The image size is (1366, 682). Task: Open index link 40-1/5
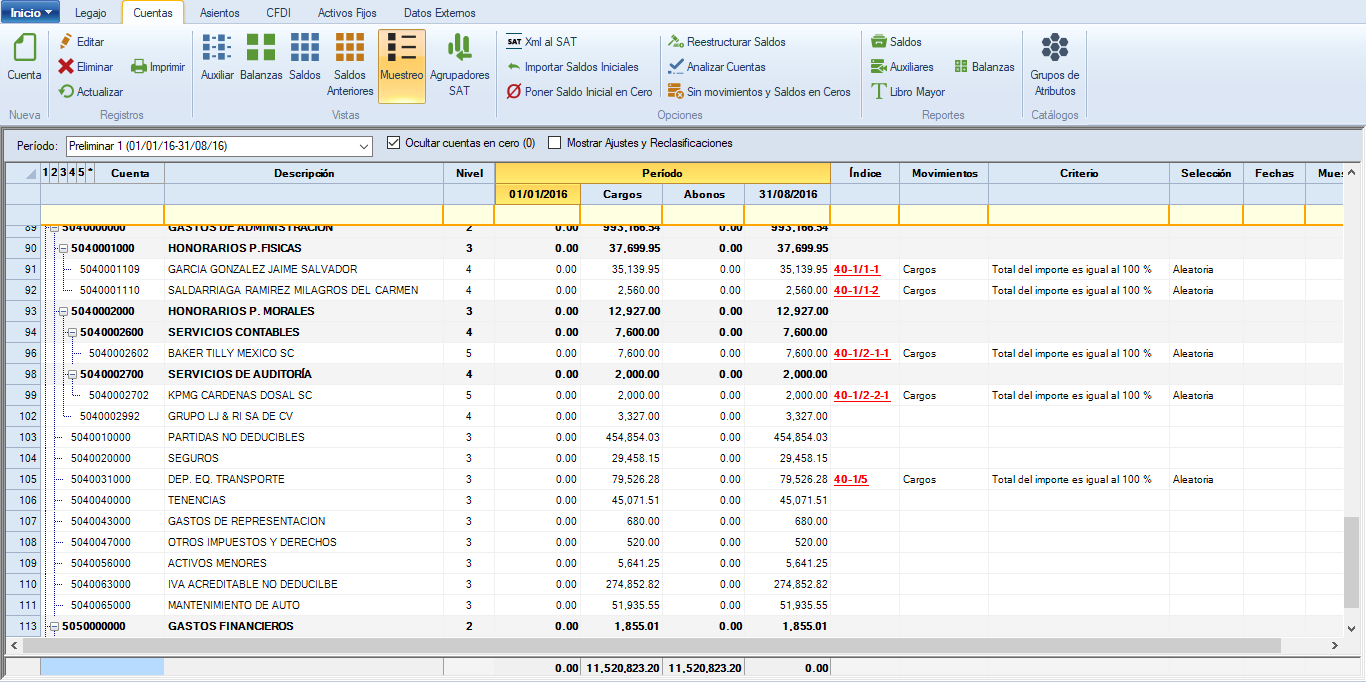click(851, 480)
